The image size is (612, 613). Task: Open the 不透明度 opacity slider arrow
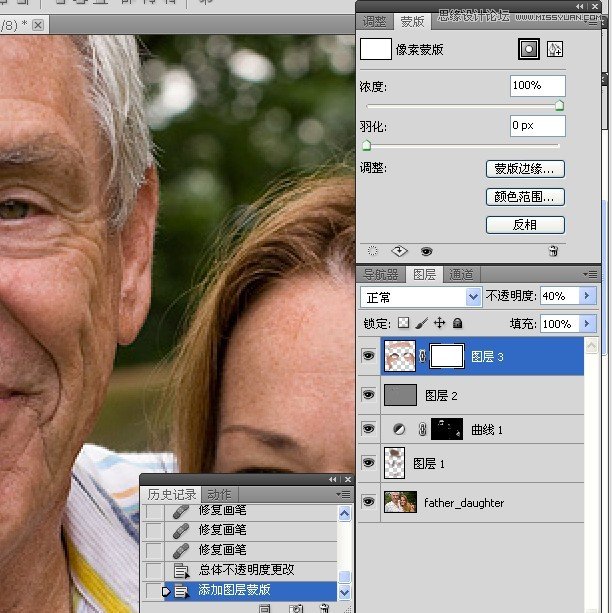pos(587,296)
